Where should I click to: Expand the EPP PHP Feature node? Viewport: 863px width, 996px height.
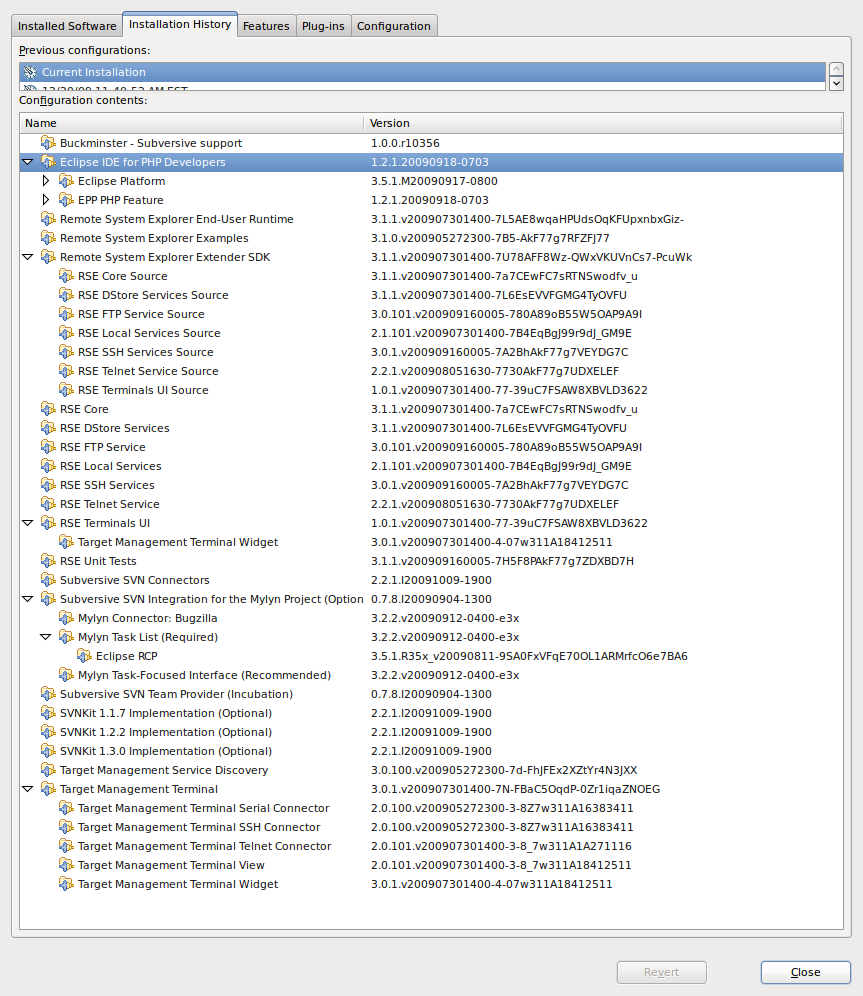(46, 200)
